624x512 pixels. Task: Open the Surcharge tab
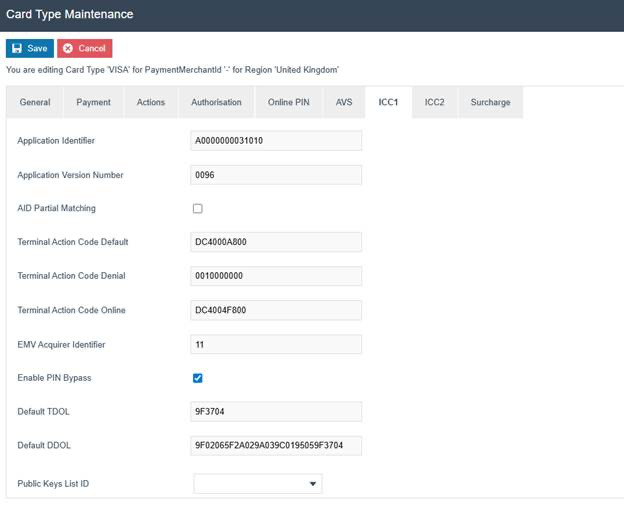coord(490,102)
